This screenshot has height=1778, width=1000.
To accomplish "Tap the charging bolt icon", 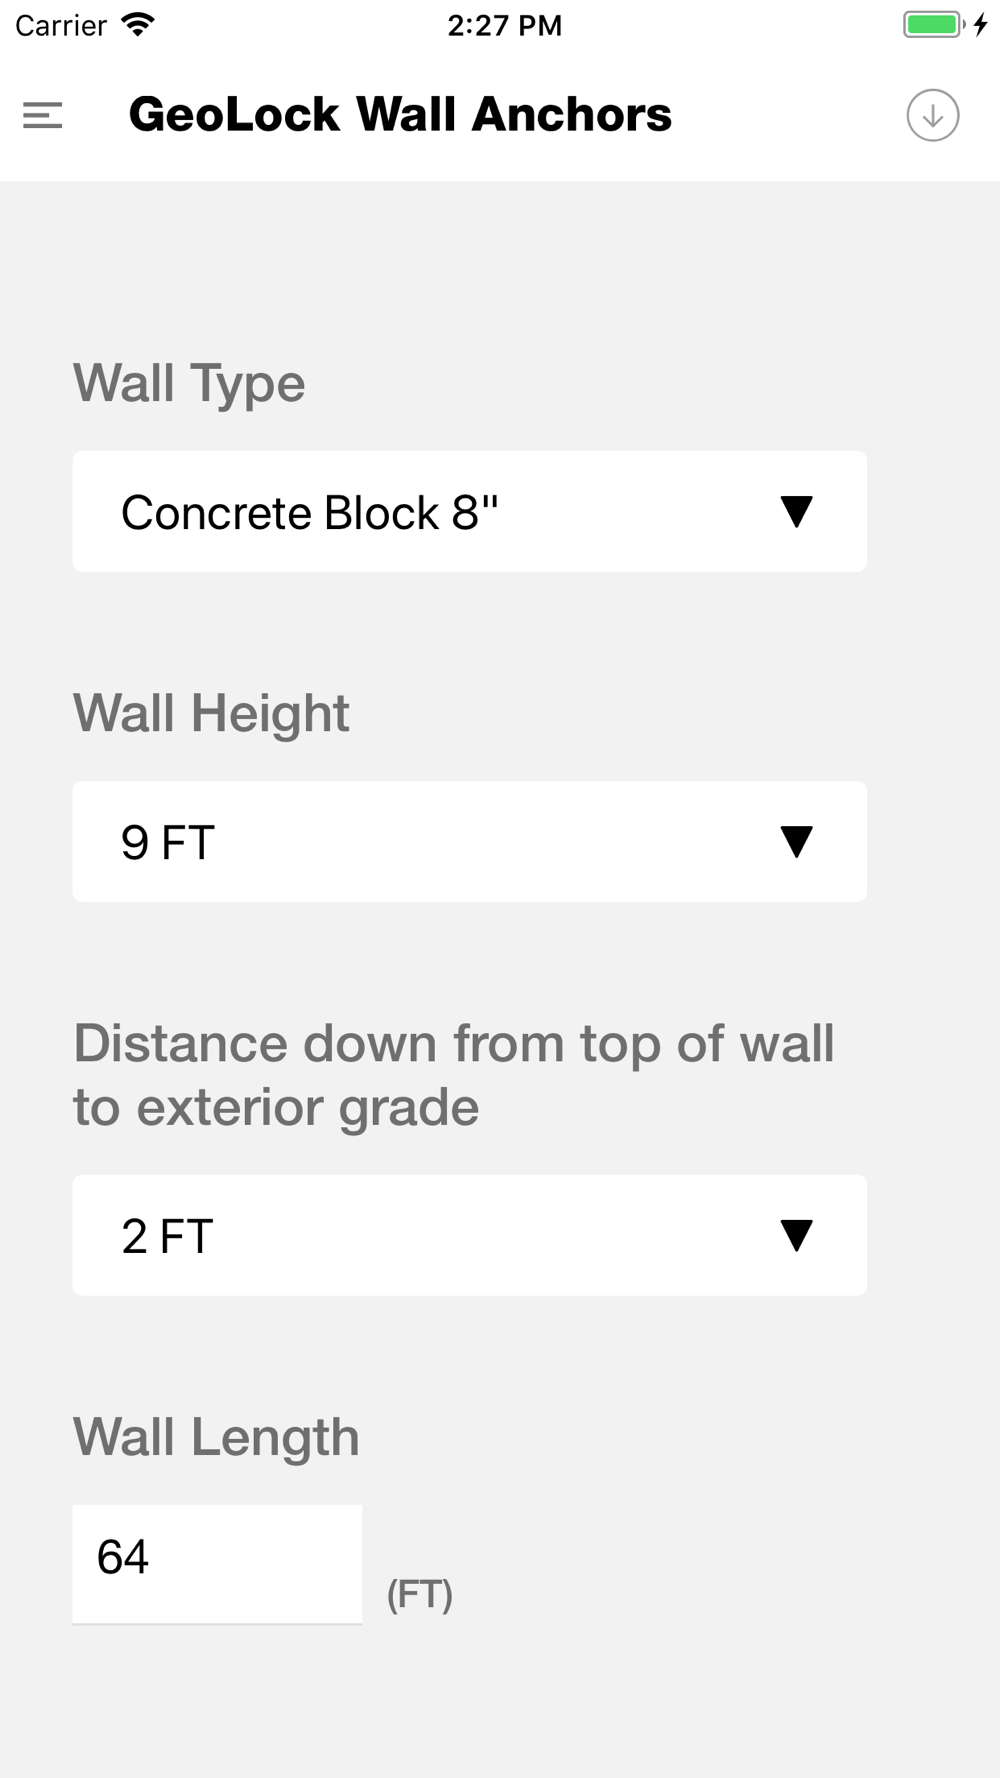I will click(980, 24).
